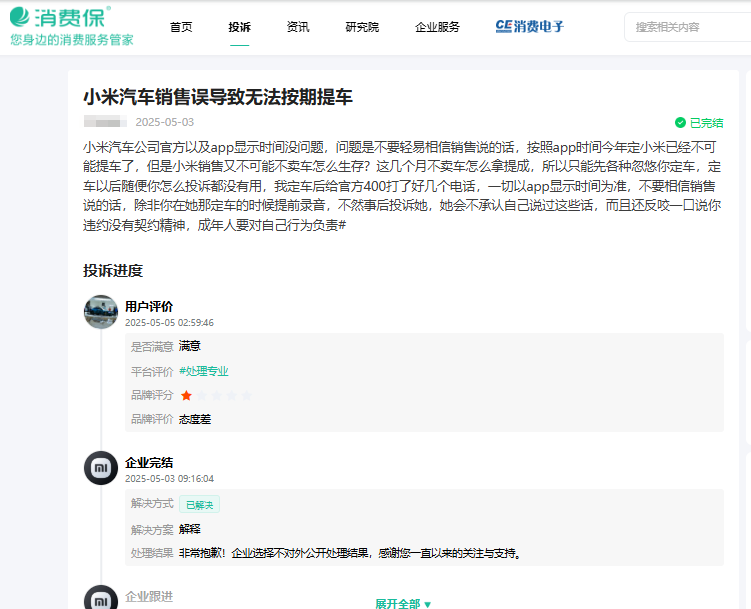Open the CE消费电子 link

[x=530, y=26]
